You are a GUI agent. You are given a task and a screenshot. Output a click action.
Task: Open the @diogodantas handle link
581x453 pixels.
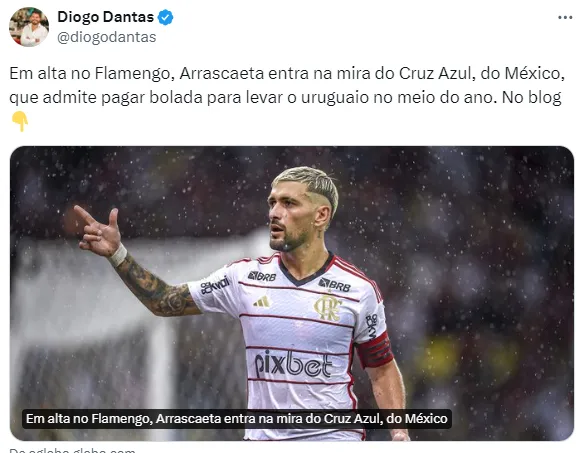click(107, 37)
